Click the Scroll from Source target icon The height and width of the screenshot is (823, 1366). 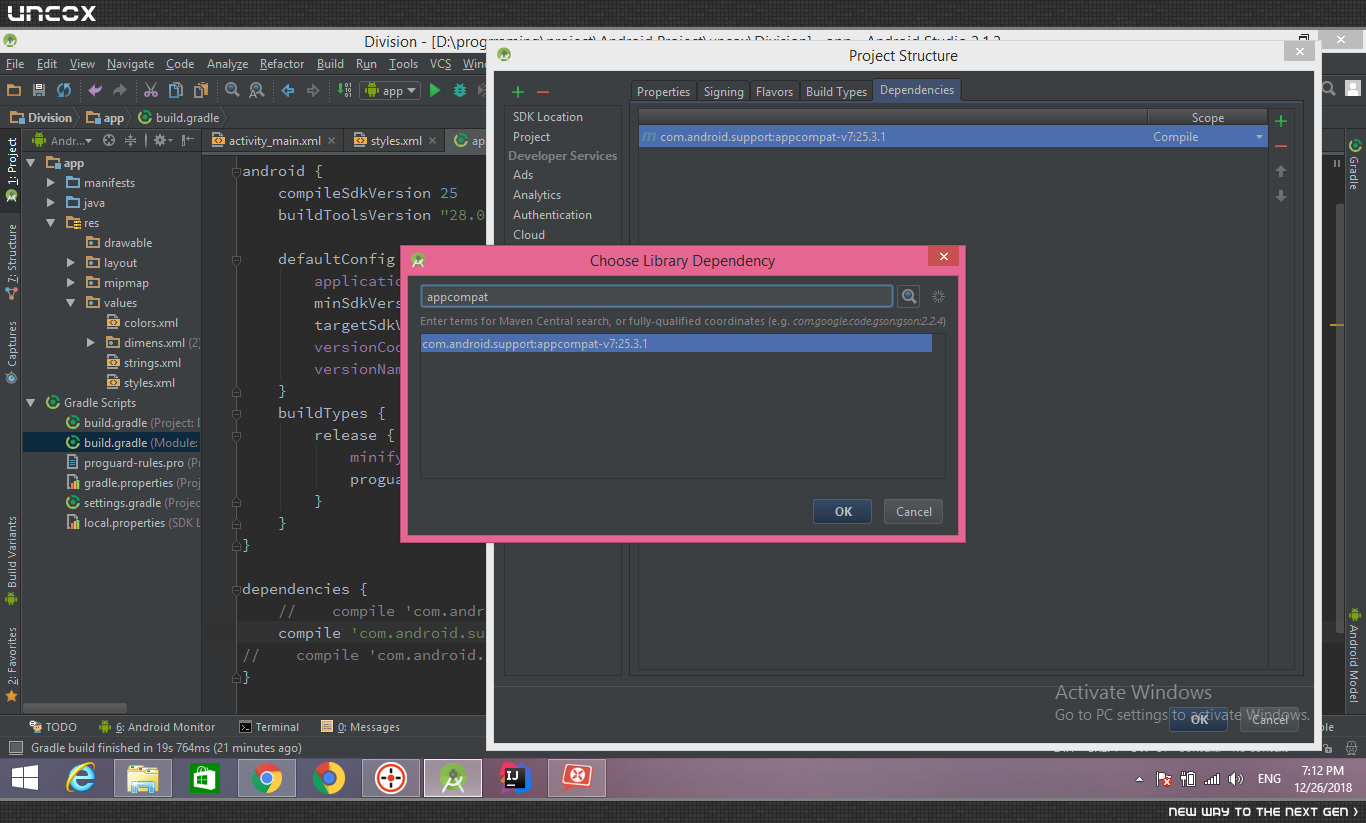[x=109, y=141]
